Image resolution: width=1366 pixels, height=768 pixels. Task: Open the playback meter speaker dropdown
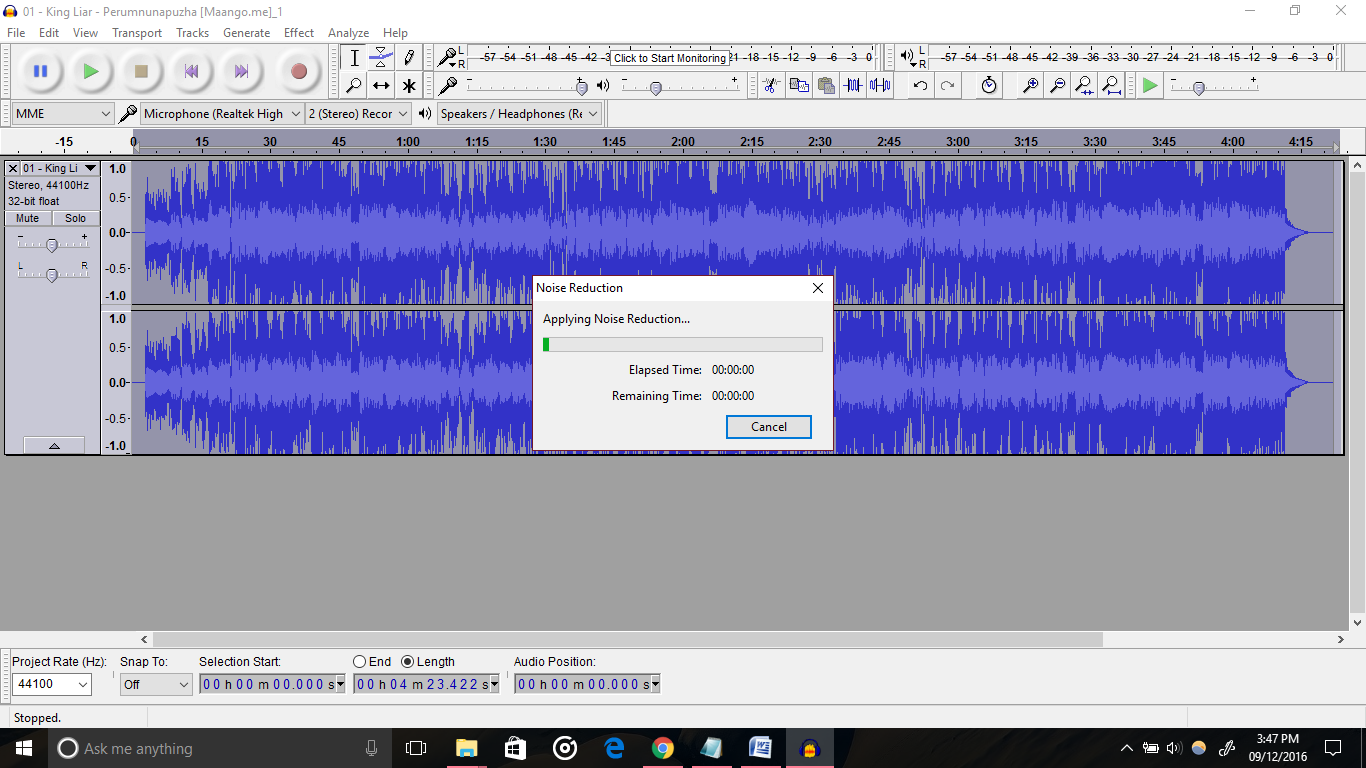[x=909, y=58]
